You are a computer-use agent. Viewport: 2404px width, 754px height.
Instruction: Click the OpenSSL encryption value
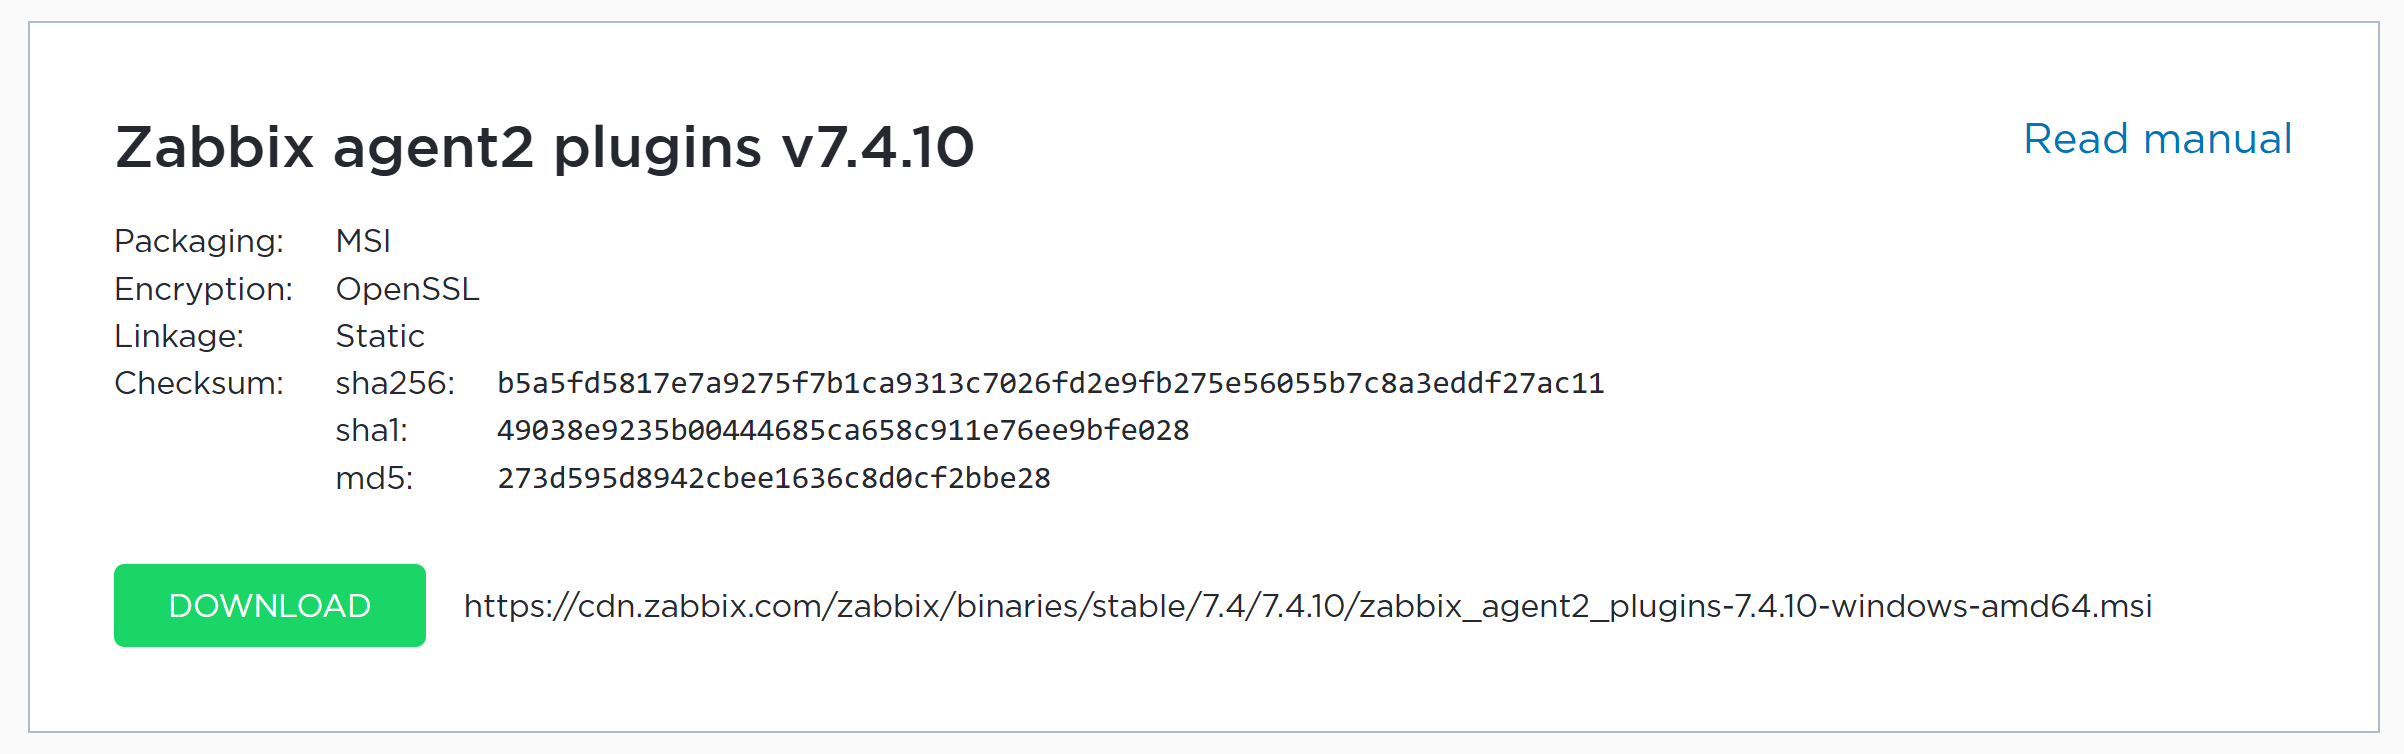point(408,289)
